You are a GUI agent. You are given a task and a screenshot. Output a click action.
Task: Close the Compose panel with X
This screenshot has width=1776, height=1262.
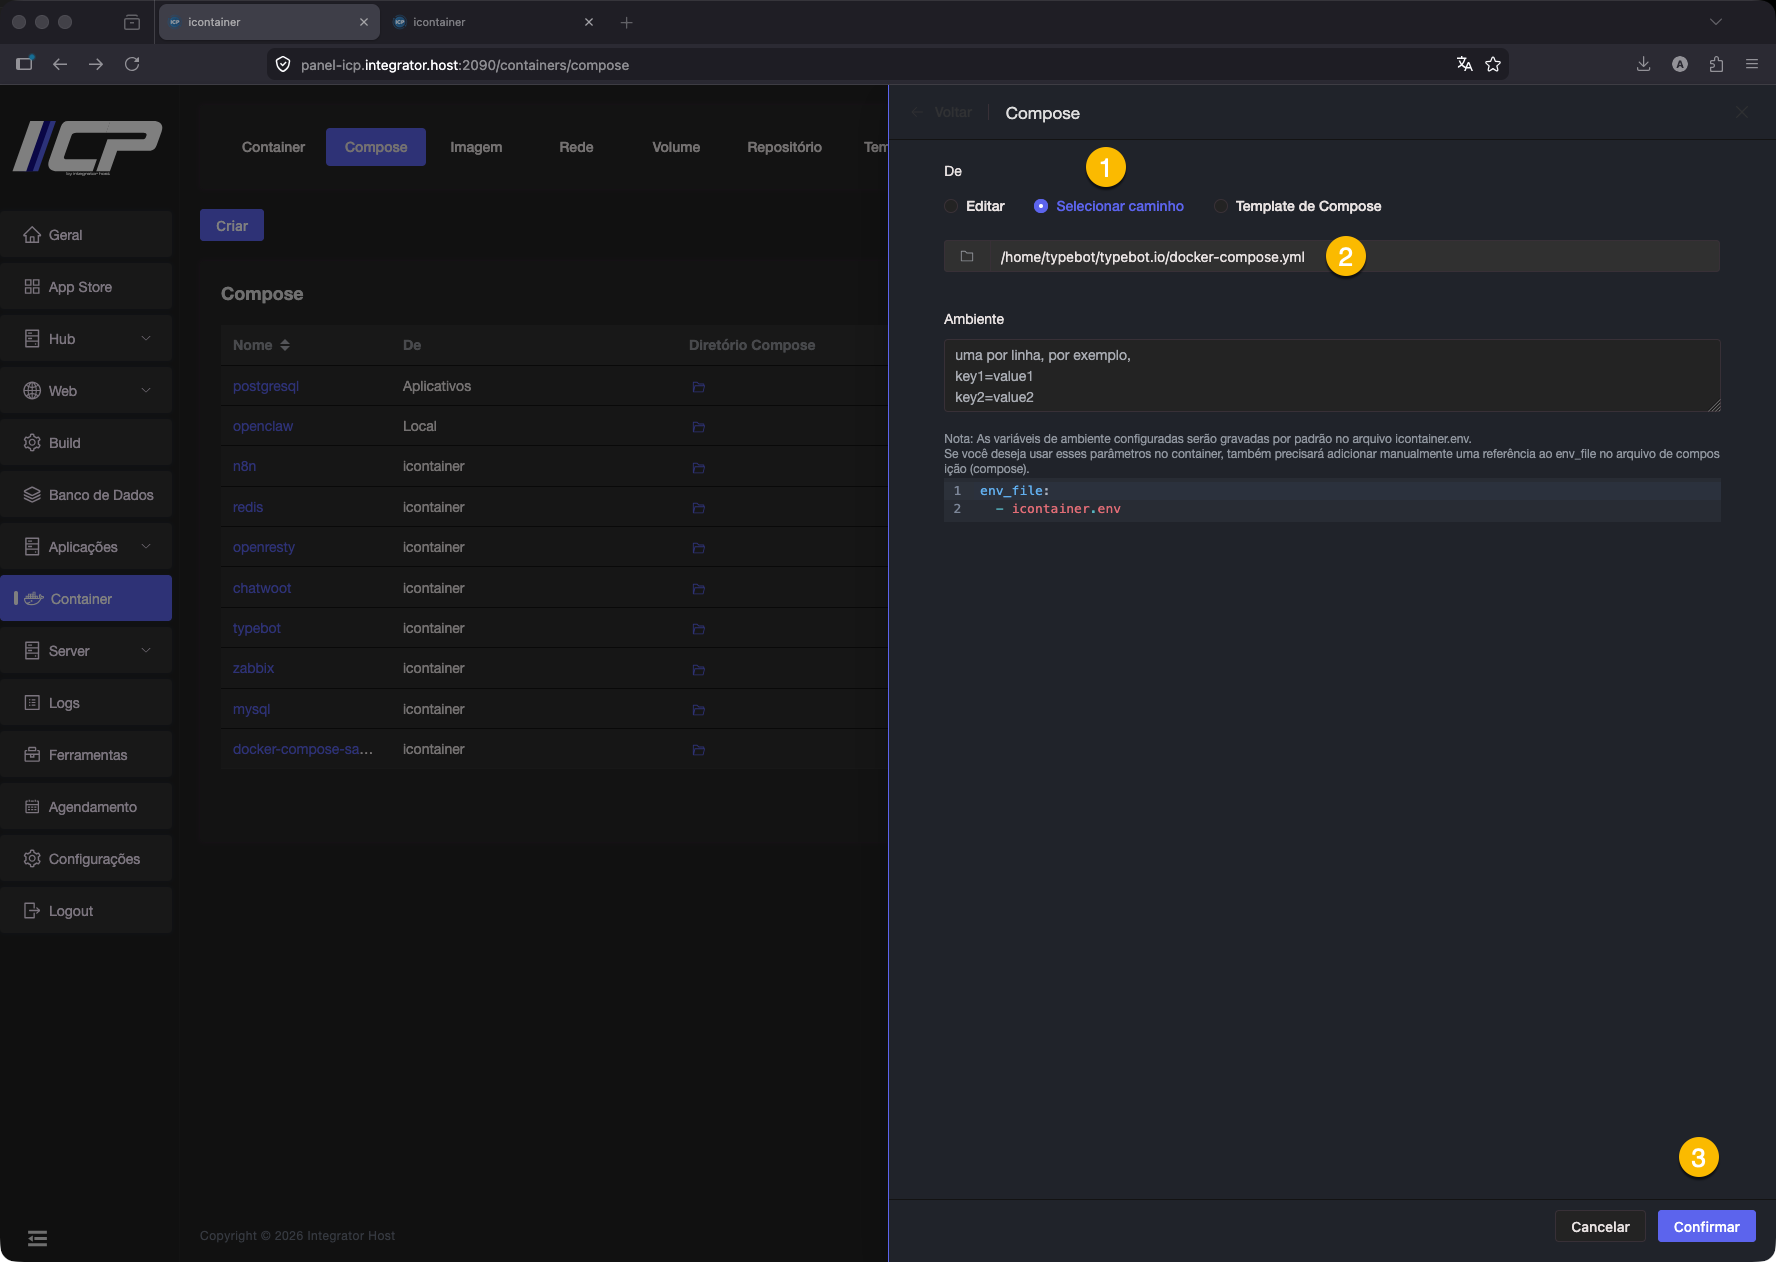click(1742, 113)
